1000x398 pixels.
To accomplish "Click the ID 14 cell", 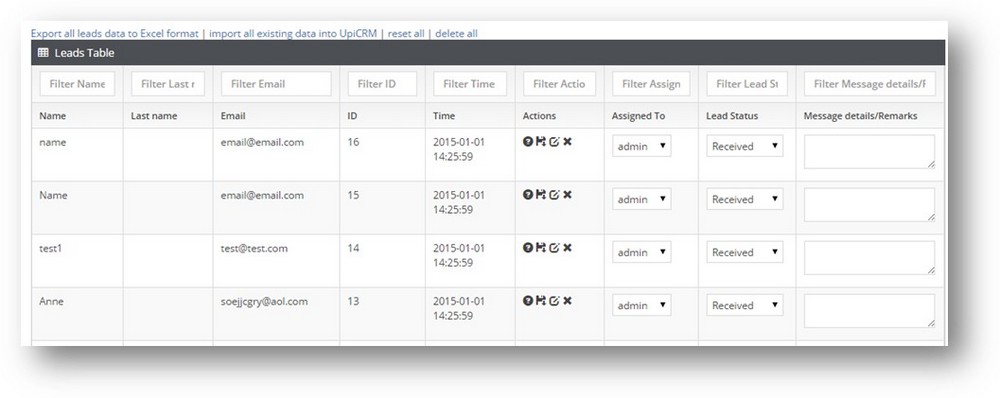I will (x=353, y=248).
